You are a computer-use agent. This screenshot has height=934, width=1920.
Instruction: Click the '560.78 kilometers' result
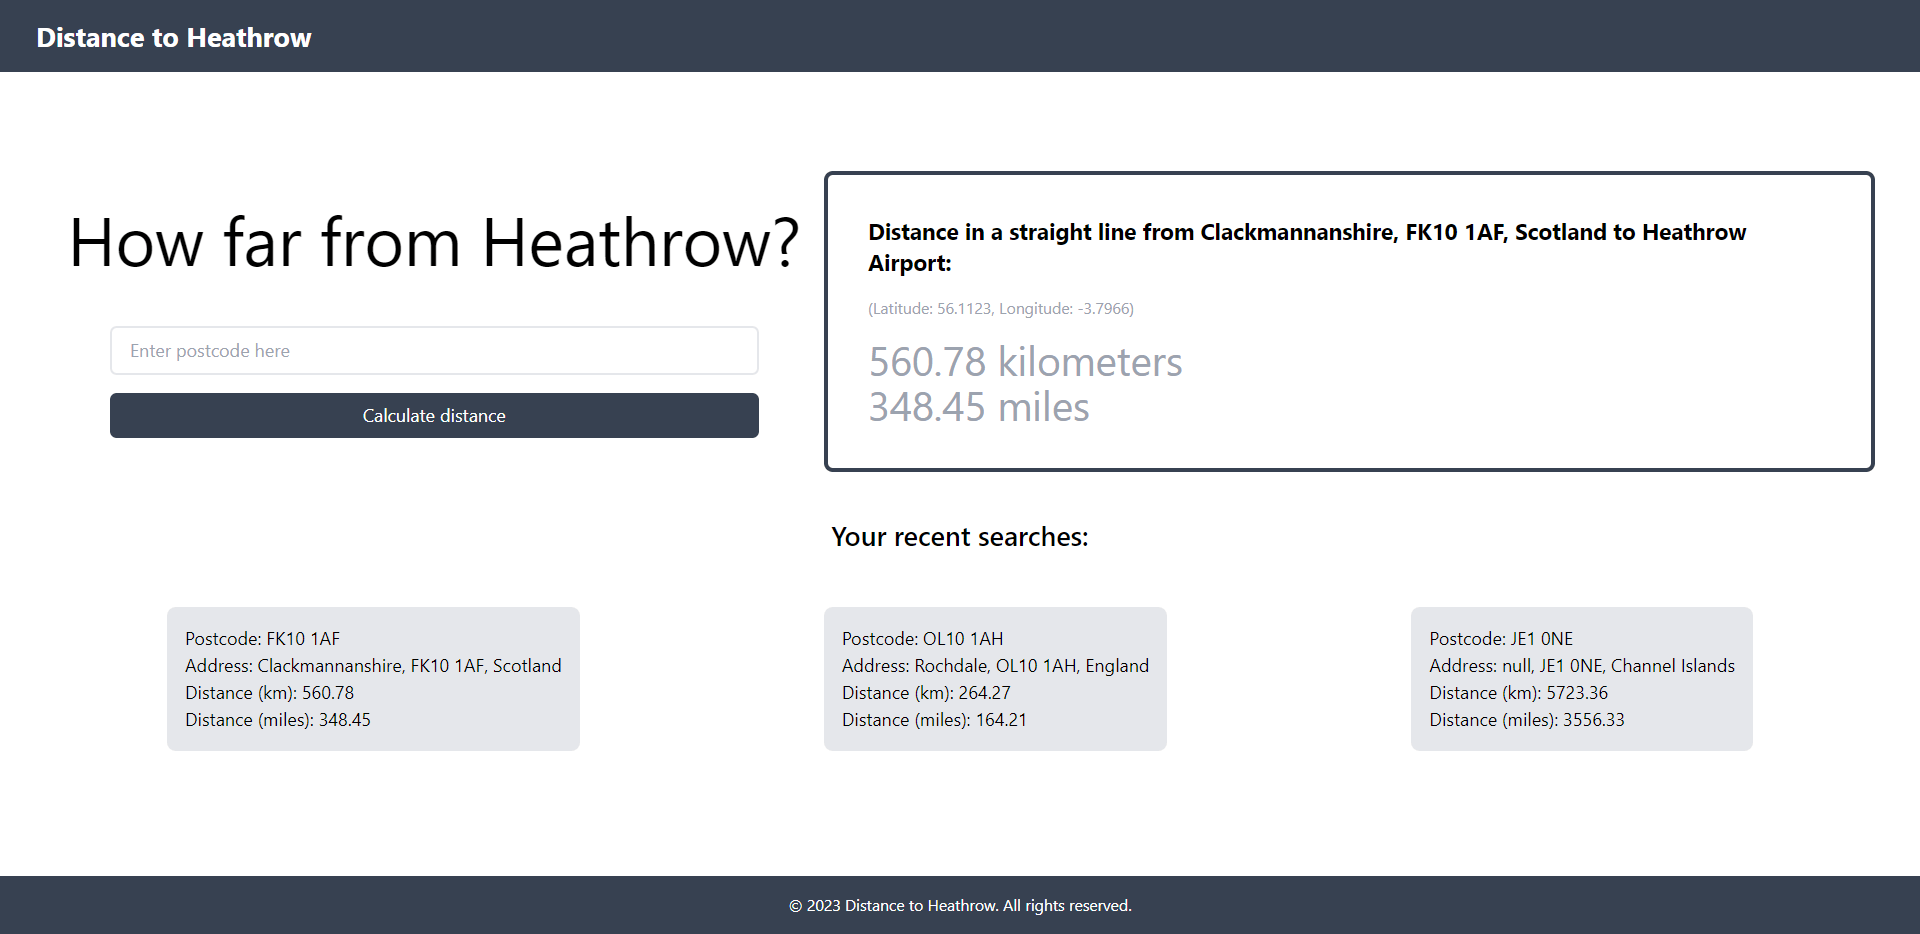tap(1025, 362)
